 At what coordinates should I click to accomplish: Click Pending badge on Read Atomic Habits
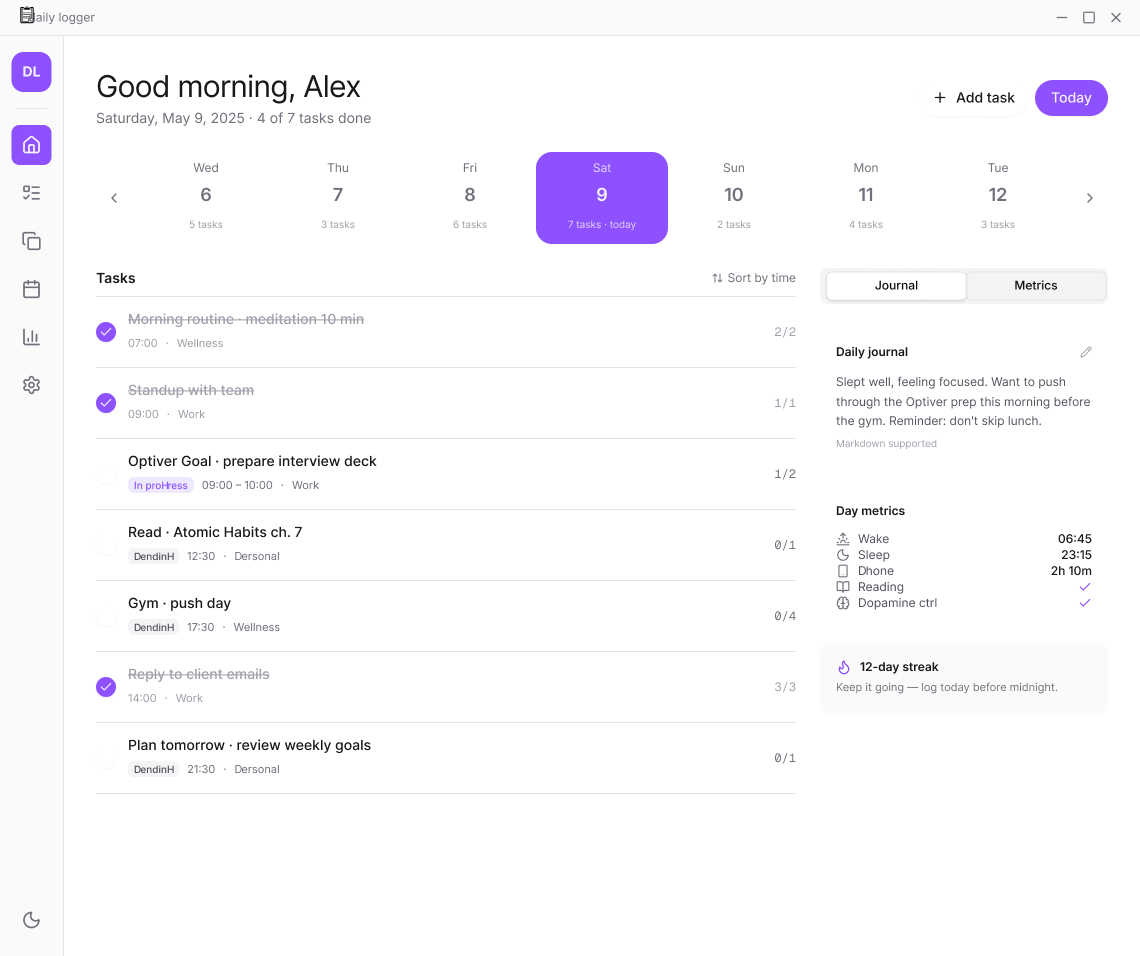pos(154,556)
